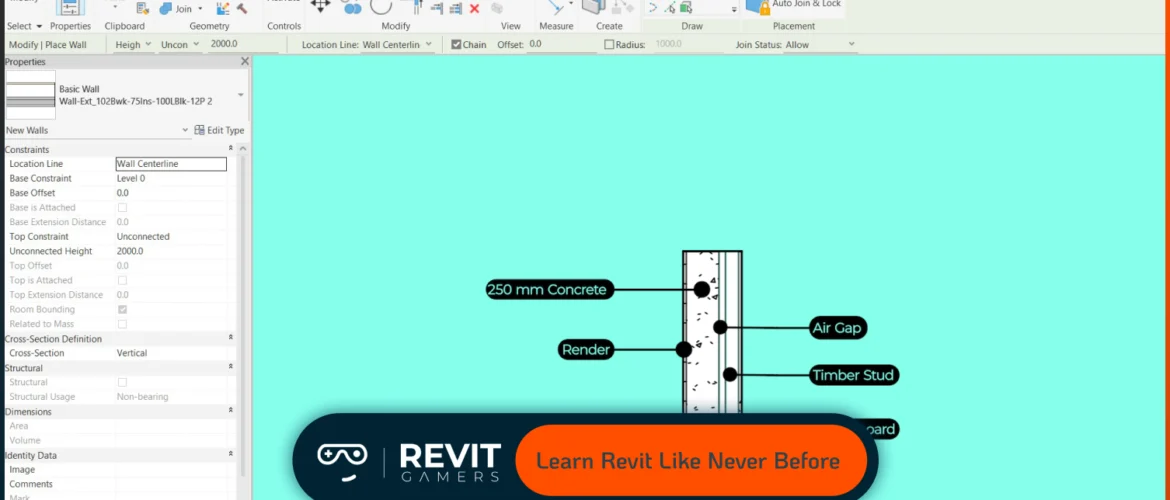Toggle the Top is Attached checkbox
This screenshot has width=1170, height=500.
click(122, 280)
